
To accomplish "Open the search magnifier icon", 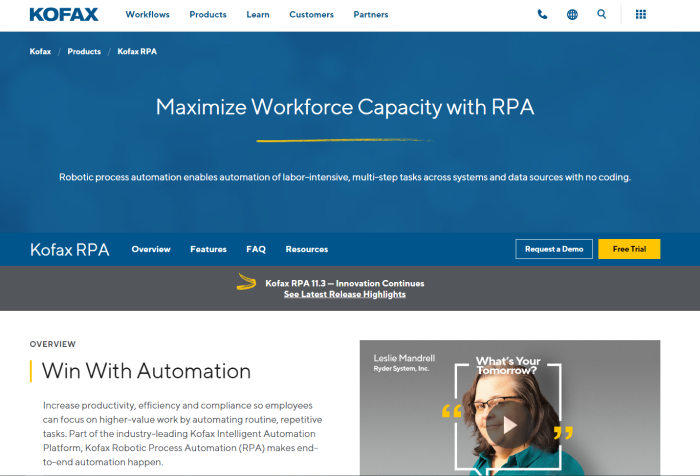I will pyautogui.click(x=601, y=15).
